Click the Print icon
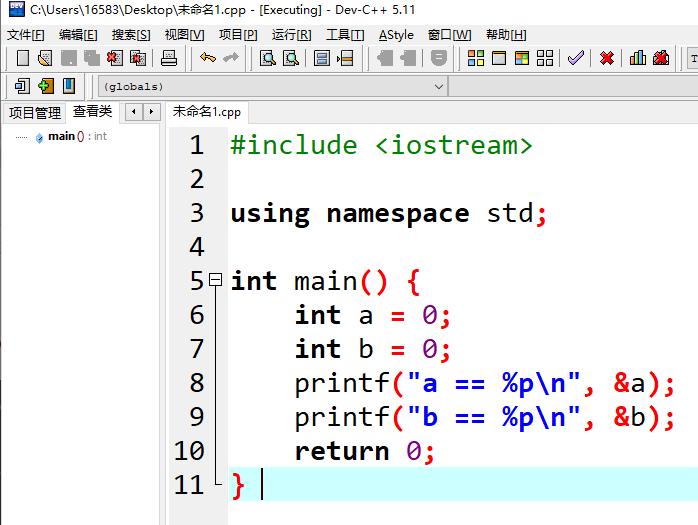 (x=169, y=58)
